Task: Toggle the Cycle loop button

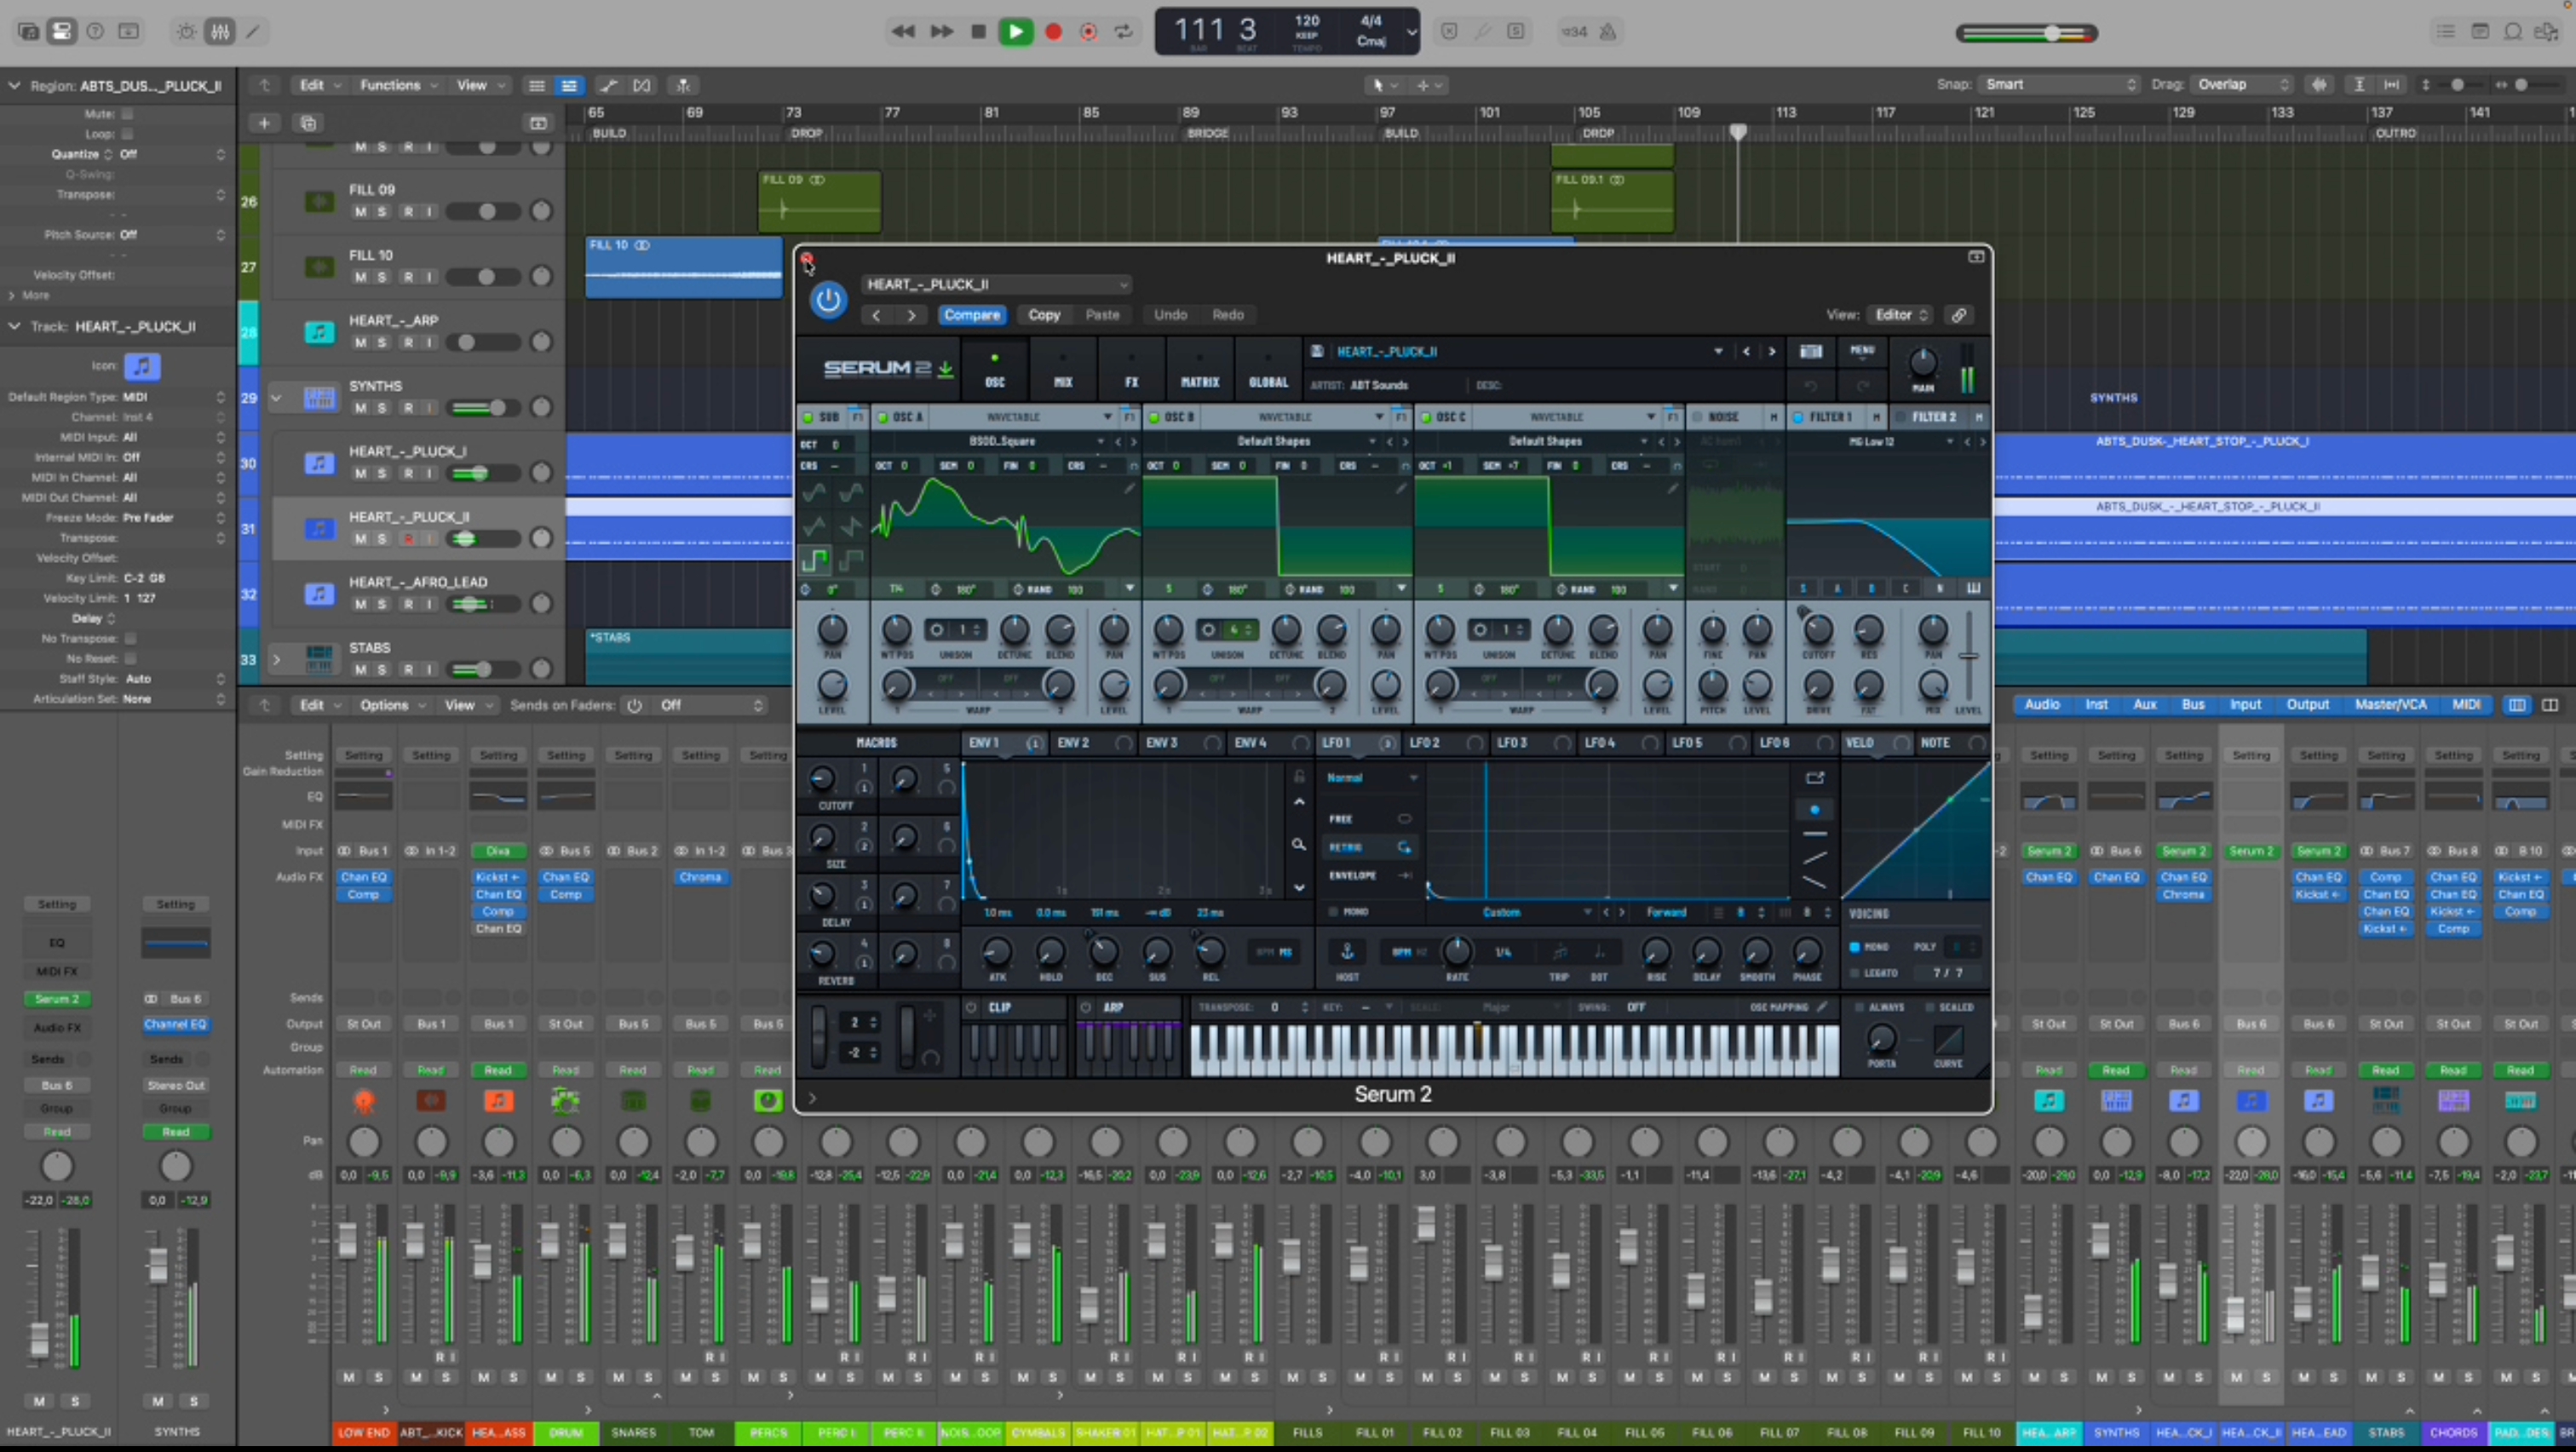Action: point(1124,32)
